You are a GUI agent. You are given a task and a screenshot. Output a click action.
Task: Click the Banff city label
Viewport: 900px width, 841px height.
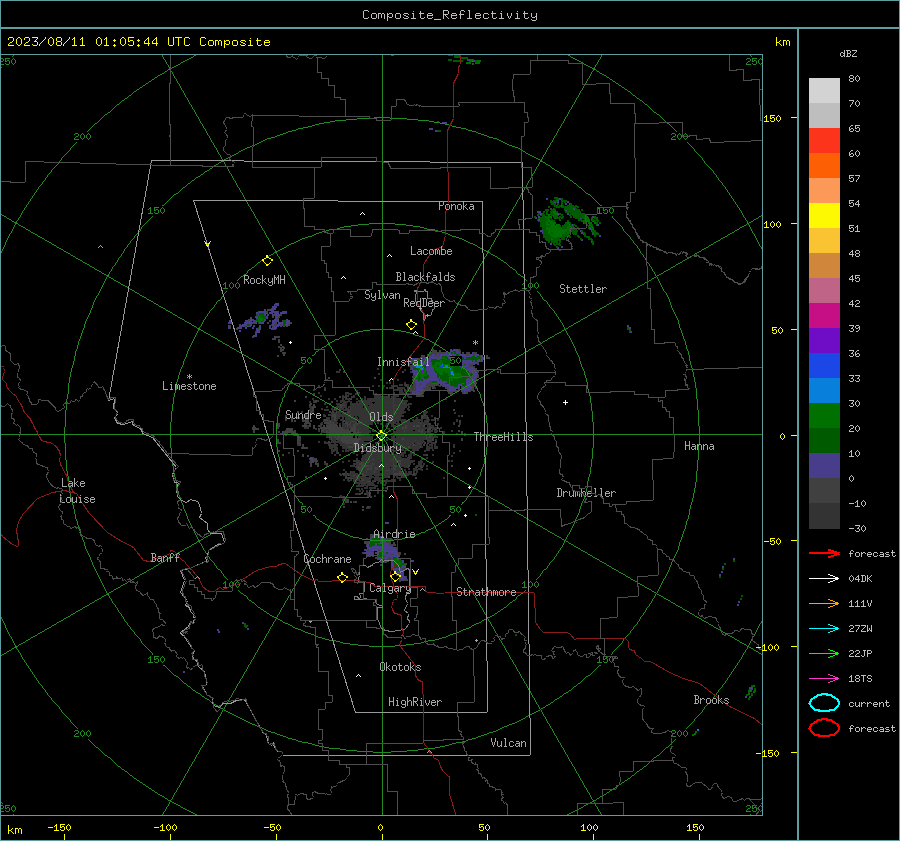click(x=165, y=557)
